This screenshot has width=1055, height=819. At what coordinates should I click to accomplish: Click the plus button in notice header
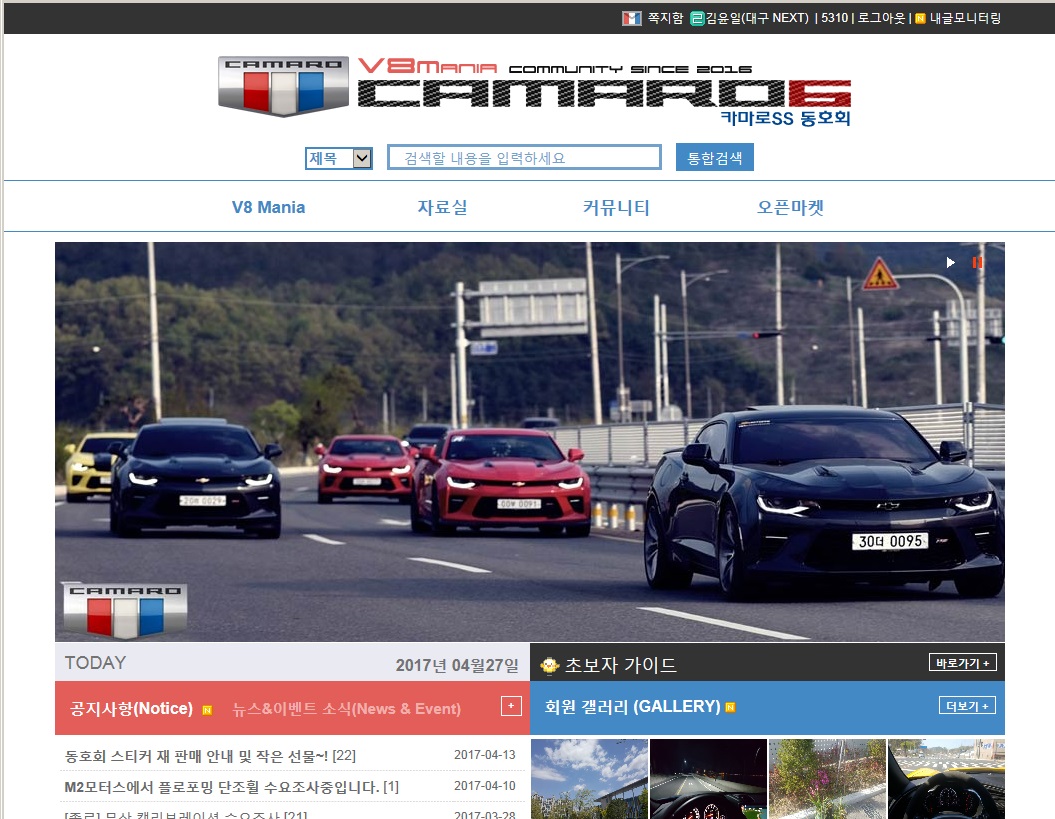pyautogui.click(x=511, y=706)
